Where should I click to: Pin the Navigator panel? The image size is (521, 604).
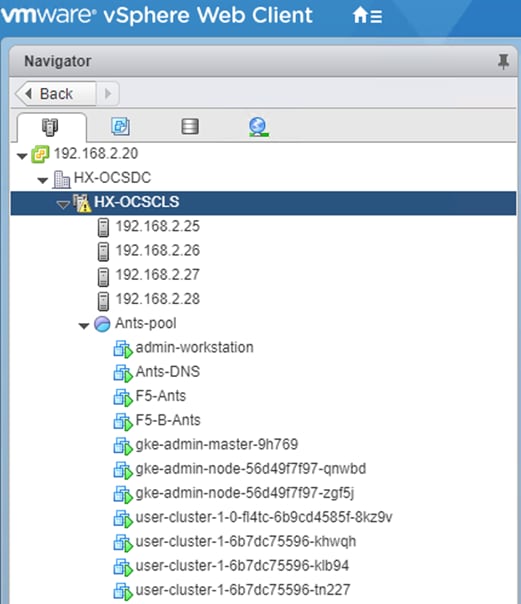503,61
